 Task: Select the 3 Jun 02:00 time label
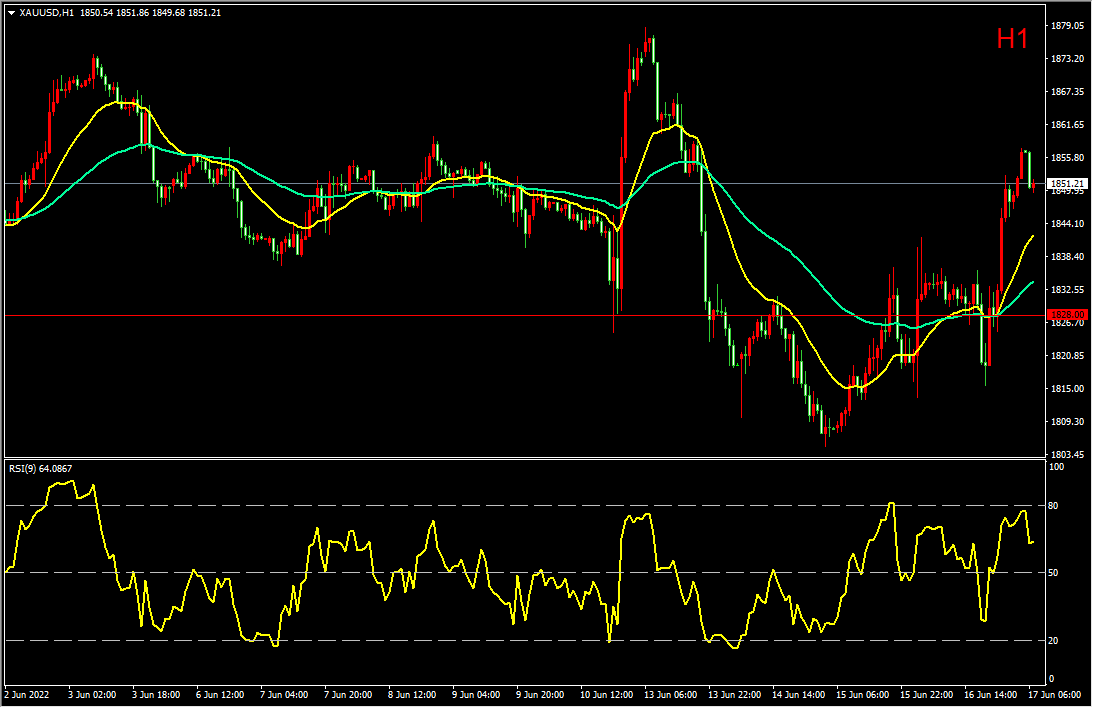point(92,695)
